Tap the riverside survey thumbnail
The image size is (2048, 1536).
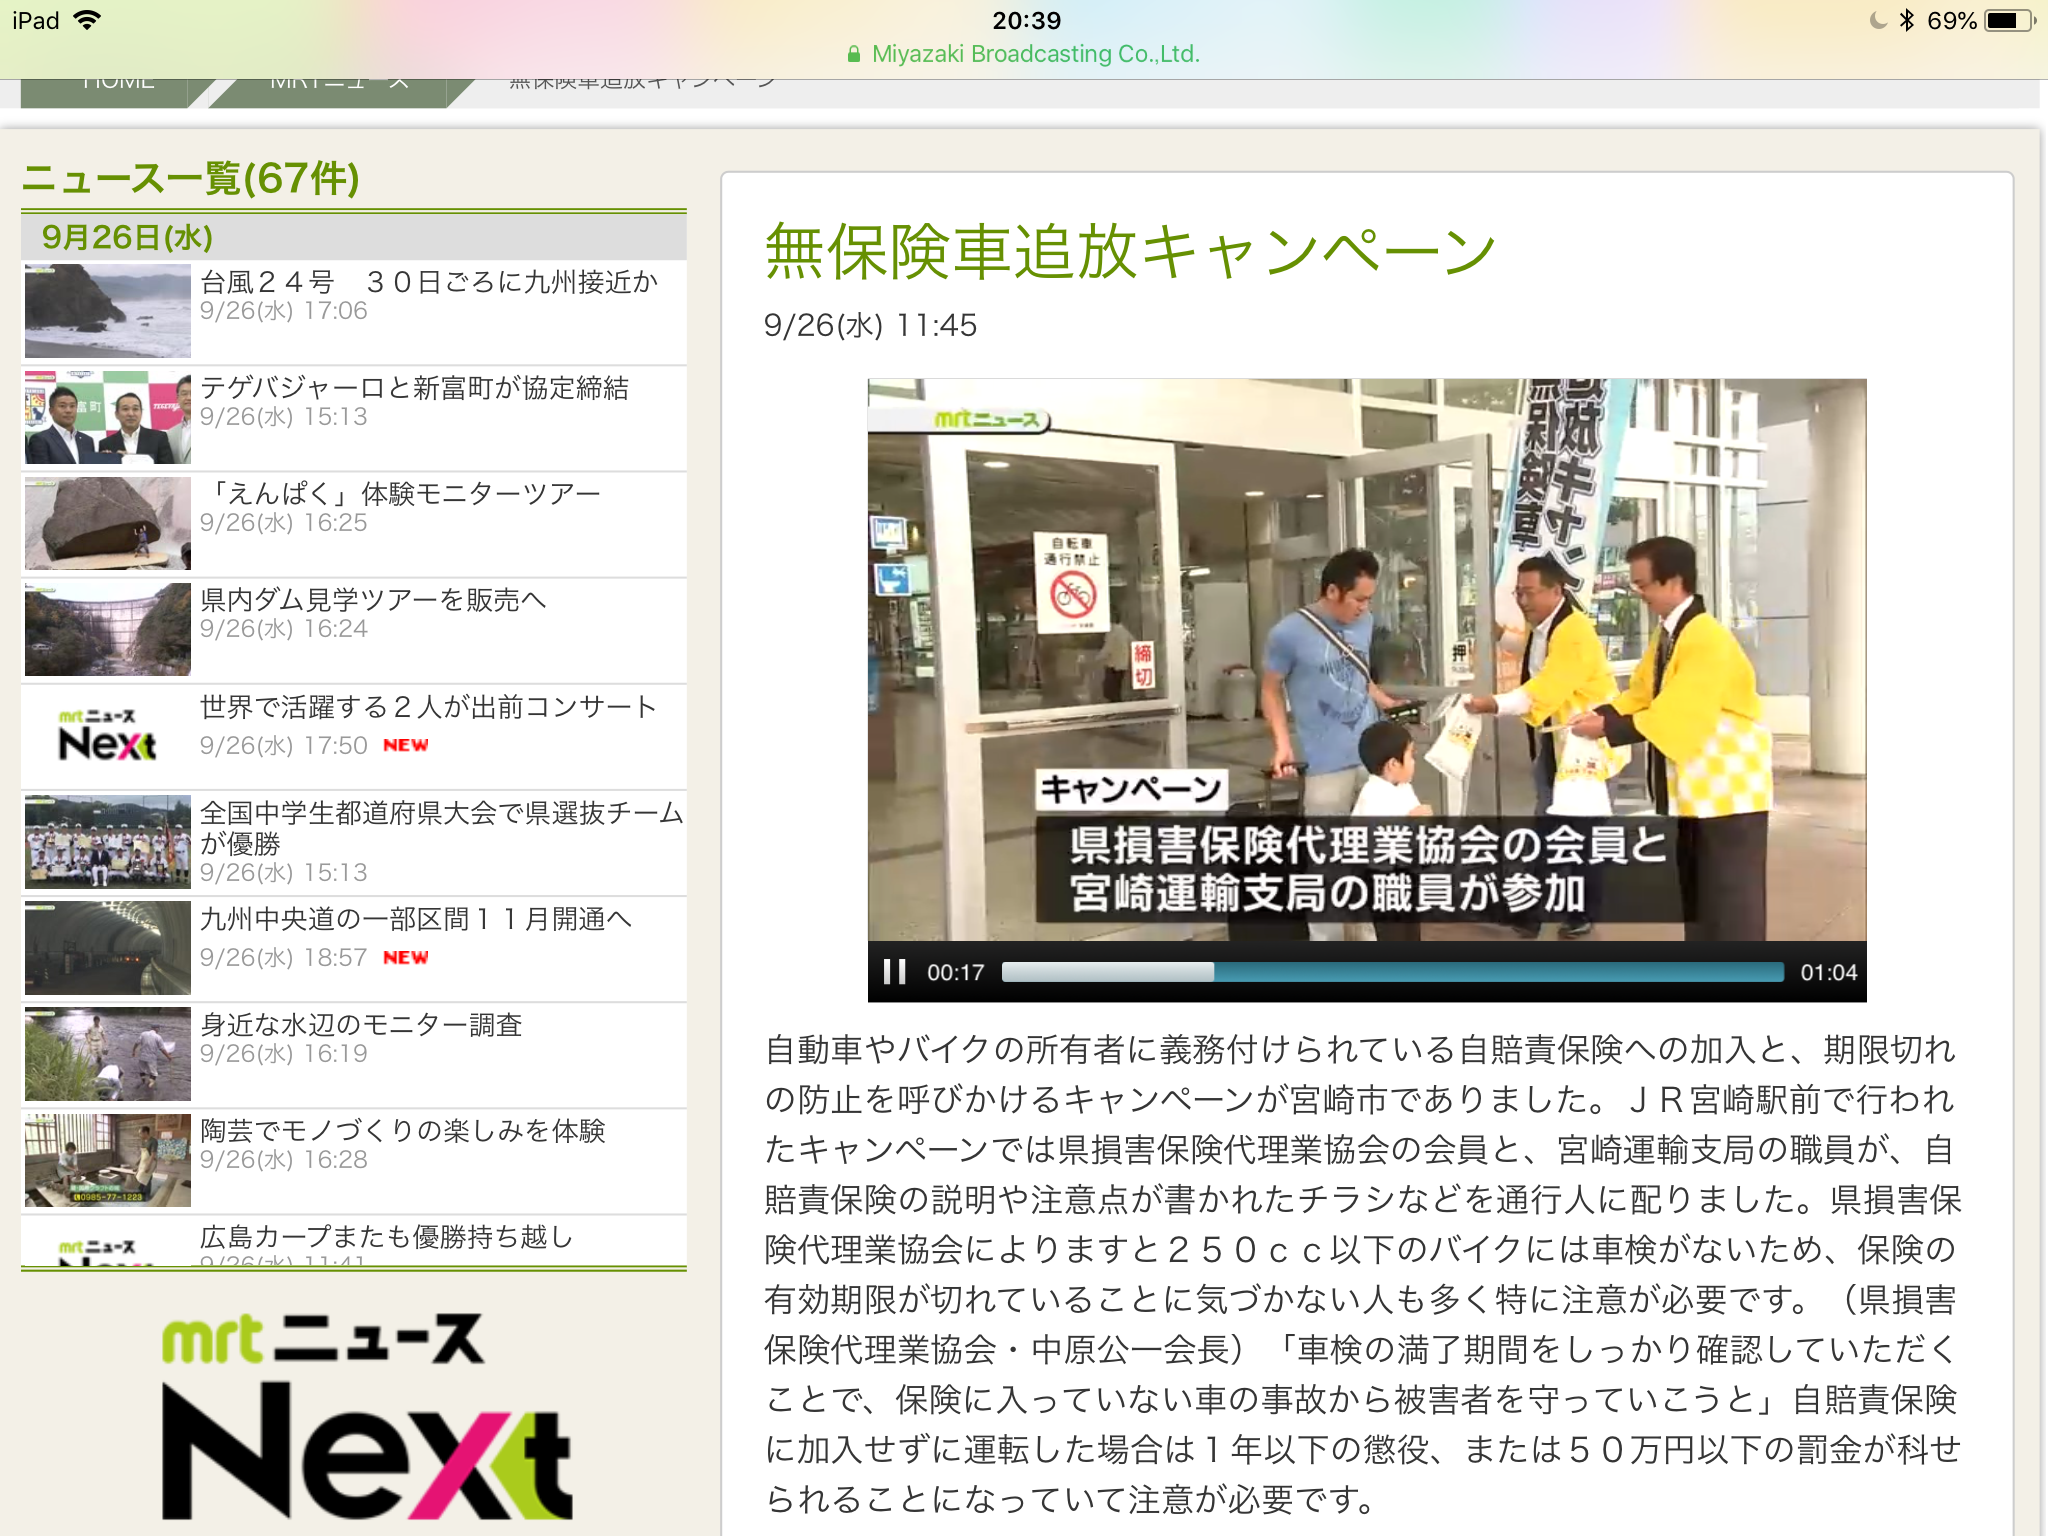(107, 1054)
